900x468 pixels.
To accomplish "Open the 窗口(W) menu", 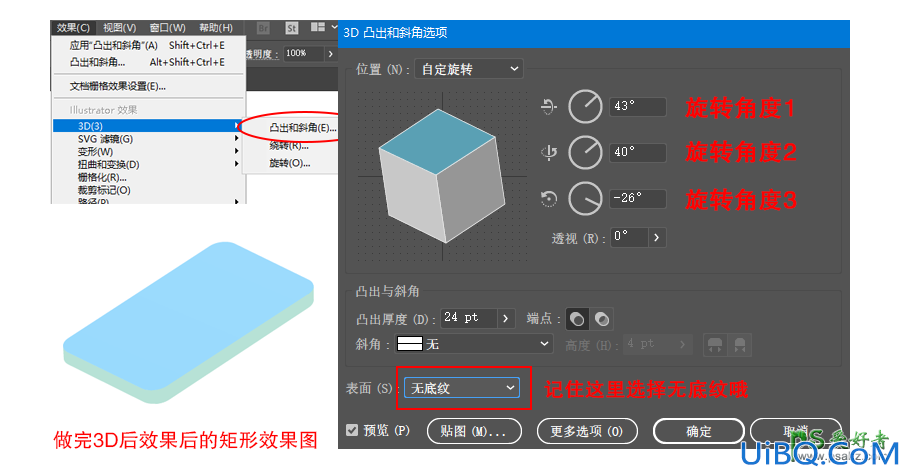I will tap(167, 28).
